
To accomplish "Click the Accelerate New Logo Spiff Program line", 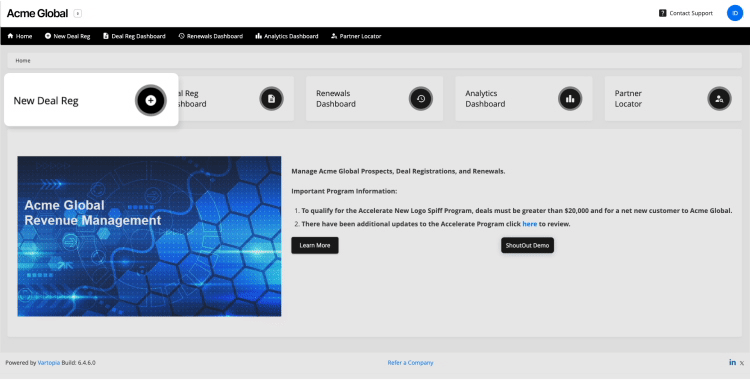I will pyautogui.click(x=517, y=211).
